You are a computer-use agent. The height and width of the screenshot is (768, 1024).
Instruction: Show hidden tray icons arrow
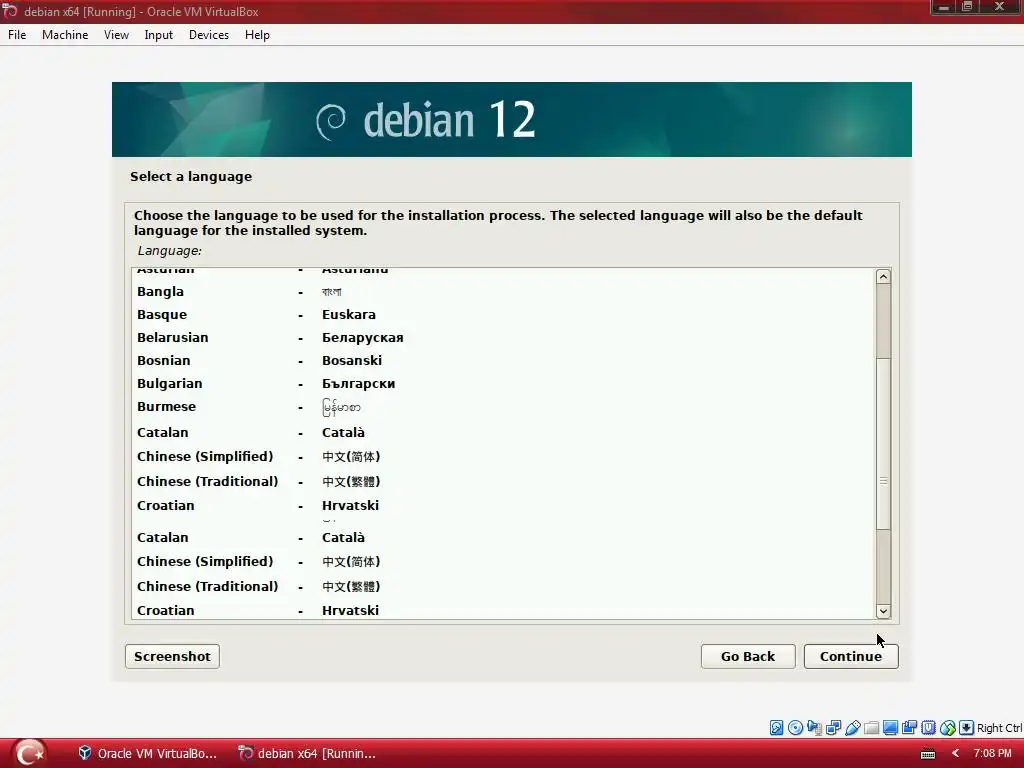[955, 754]
